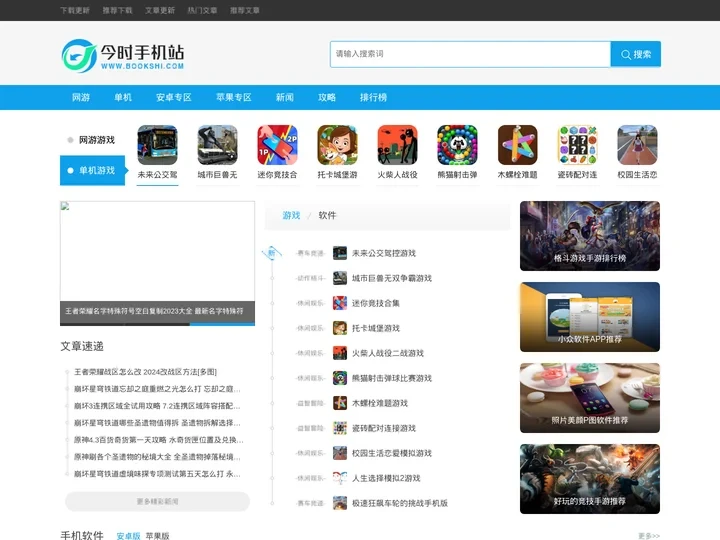Viewport: 720px width, 540px height.
Task: Click small icon beside 人生选择模拟2游戏
Action: point(340,478)
